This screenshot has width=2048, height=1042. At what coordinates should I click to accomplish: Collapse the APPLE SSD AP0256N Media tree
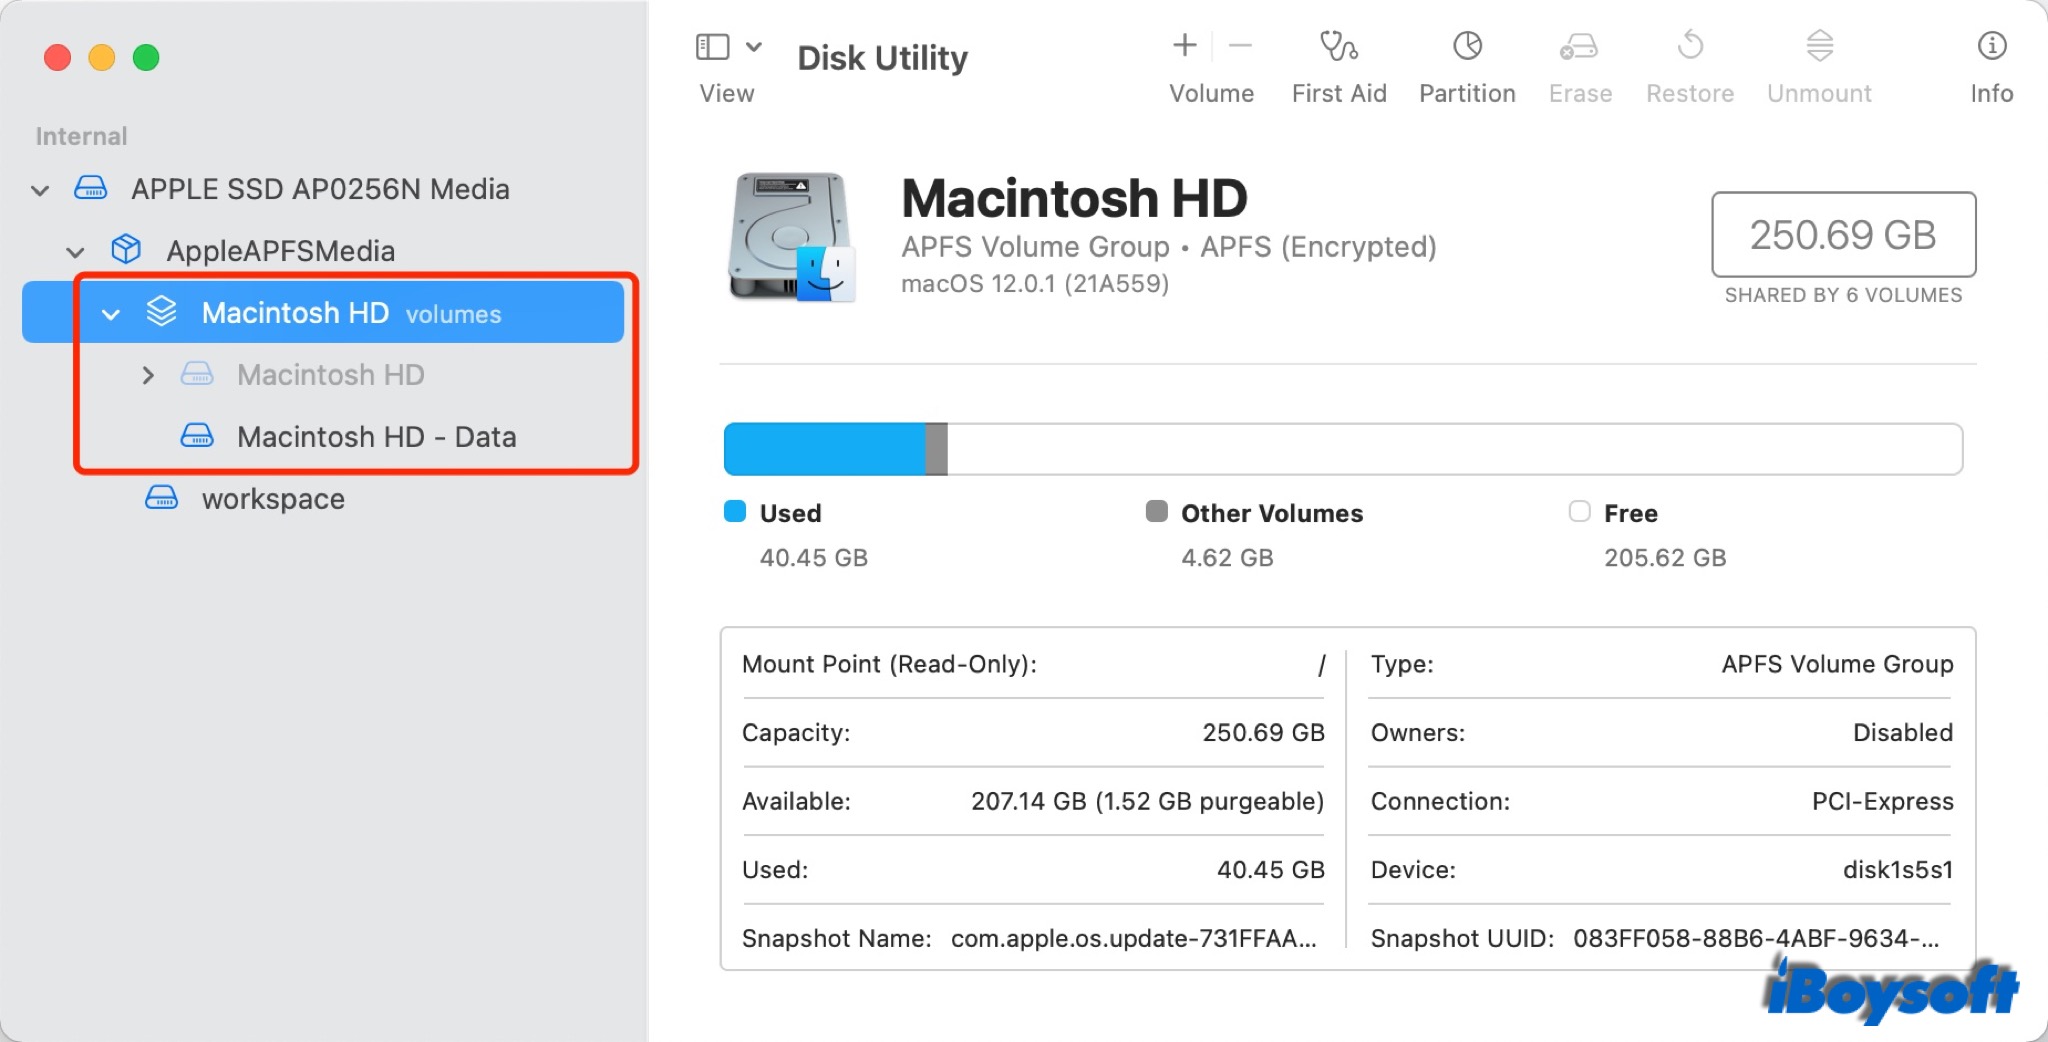[40, 190]
